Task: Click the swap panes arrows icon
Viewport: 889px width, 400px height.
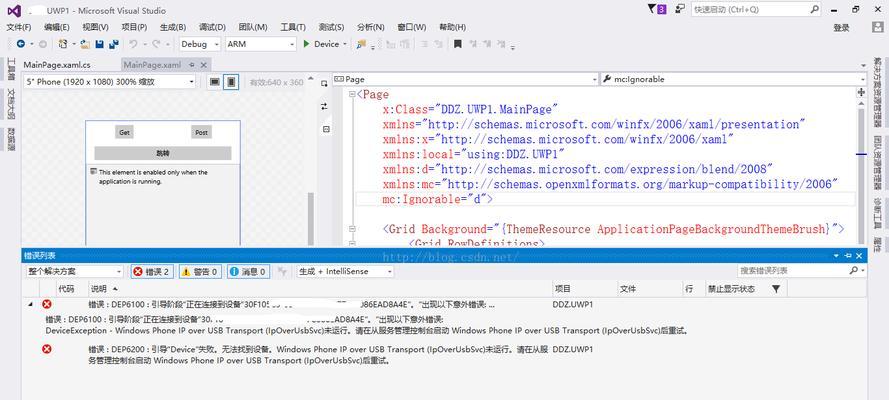Action: tap(324, 106)
